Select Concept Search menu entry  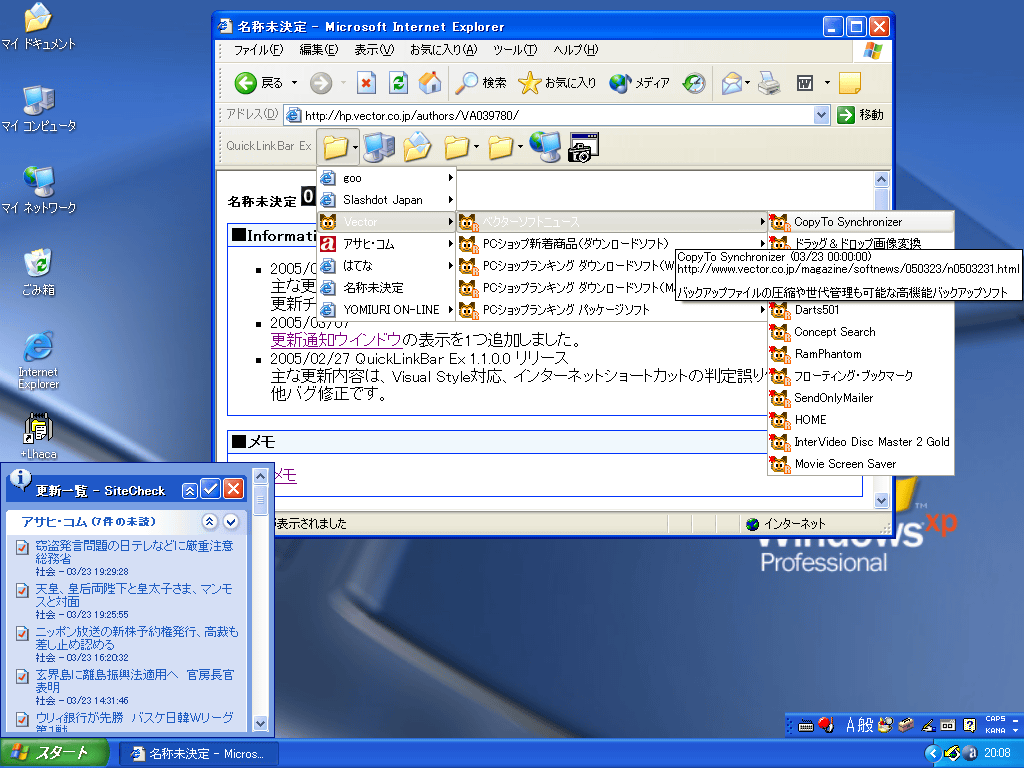(x=861, y=332)
